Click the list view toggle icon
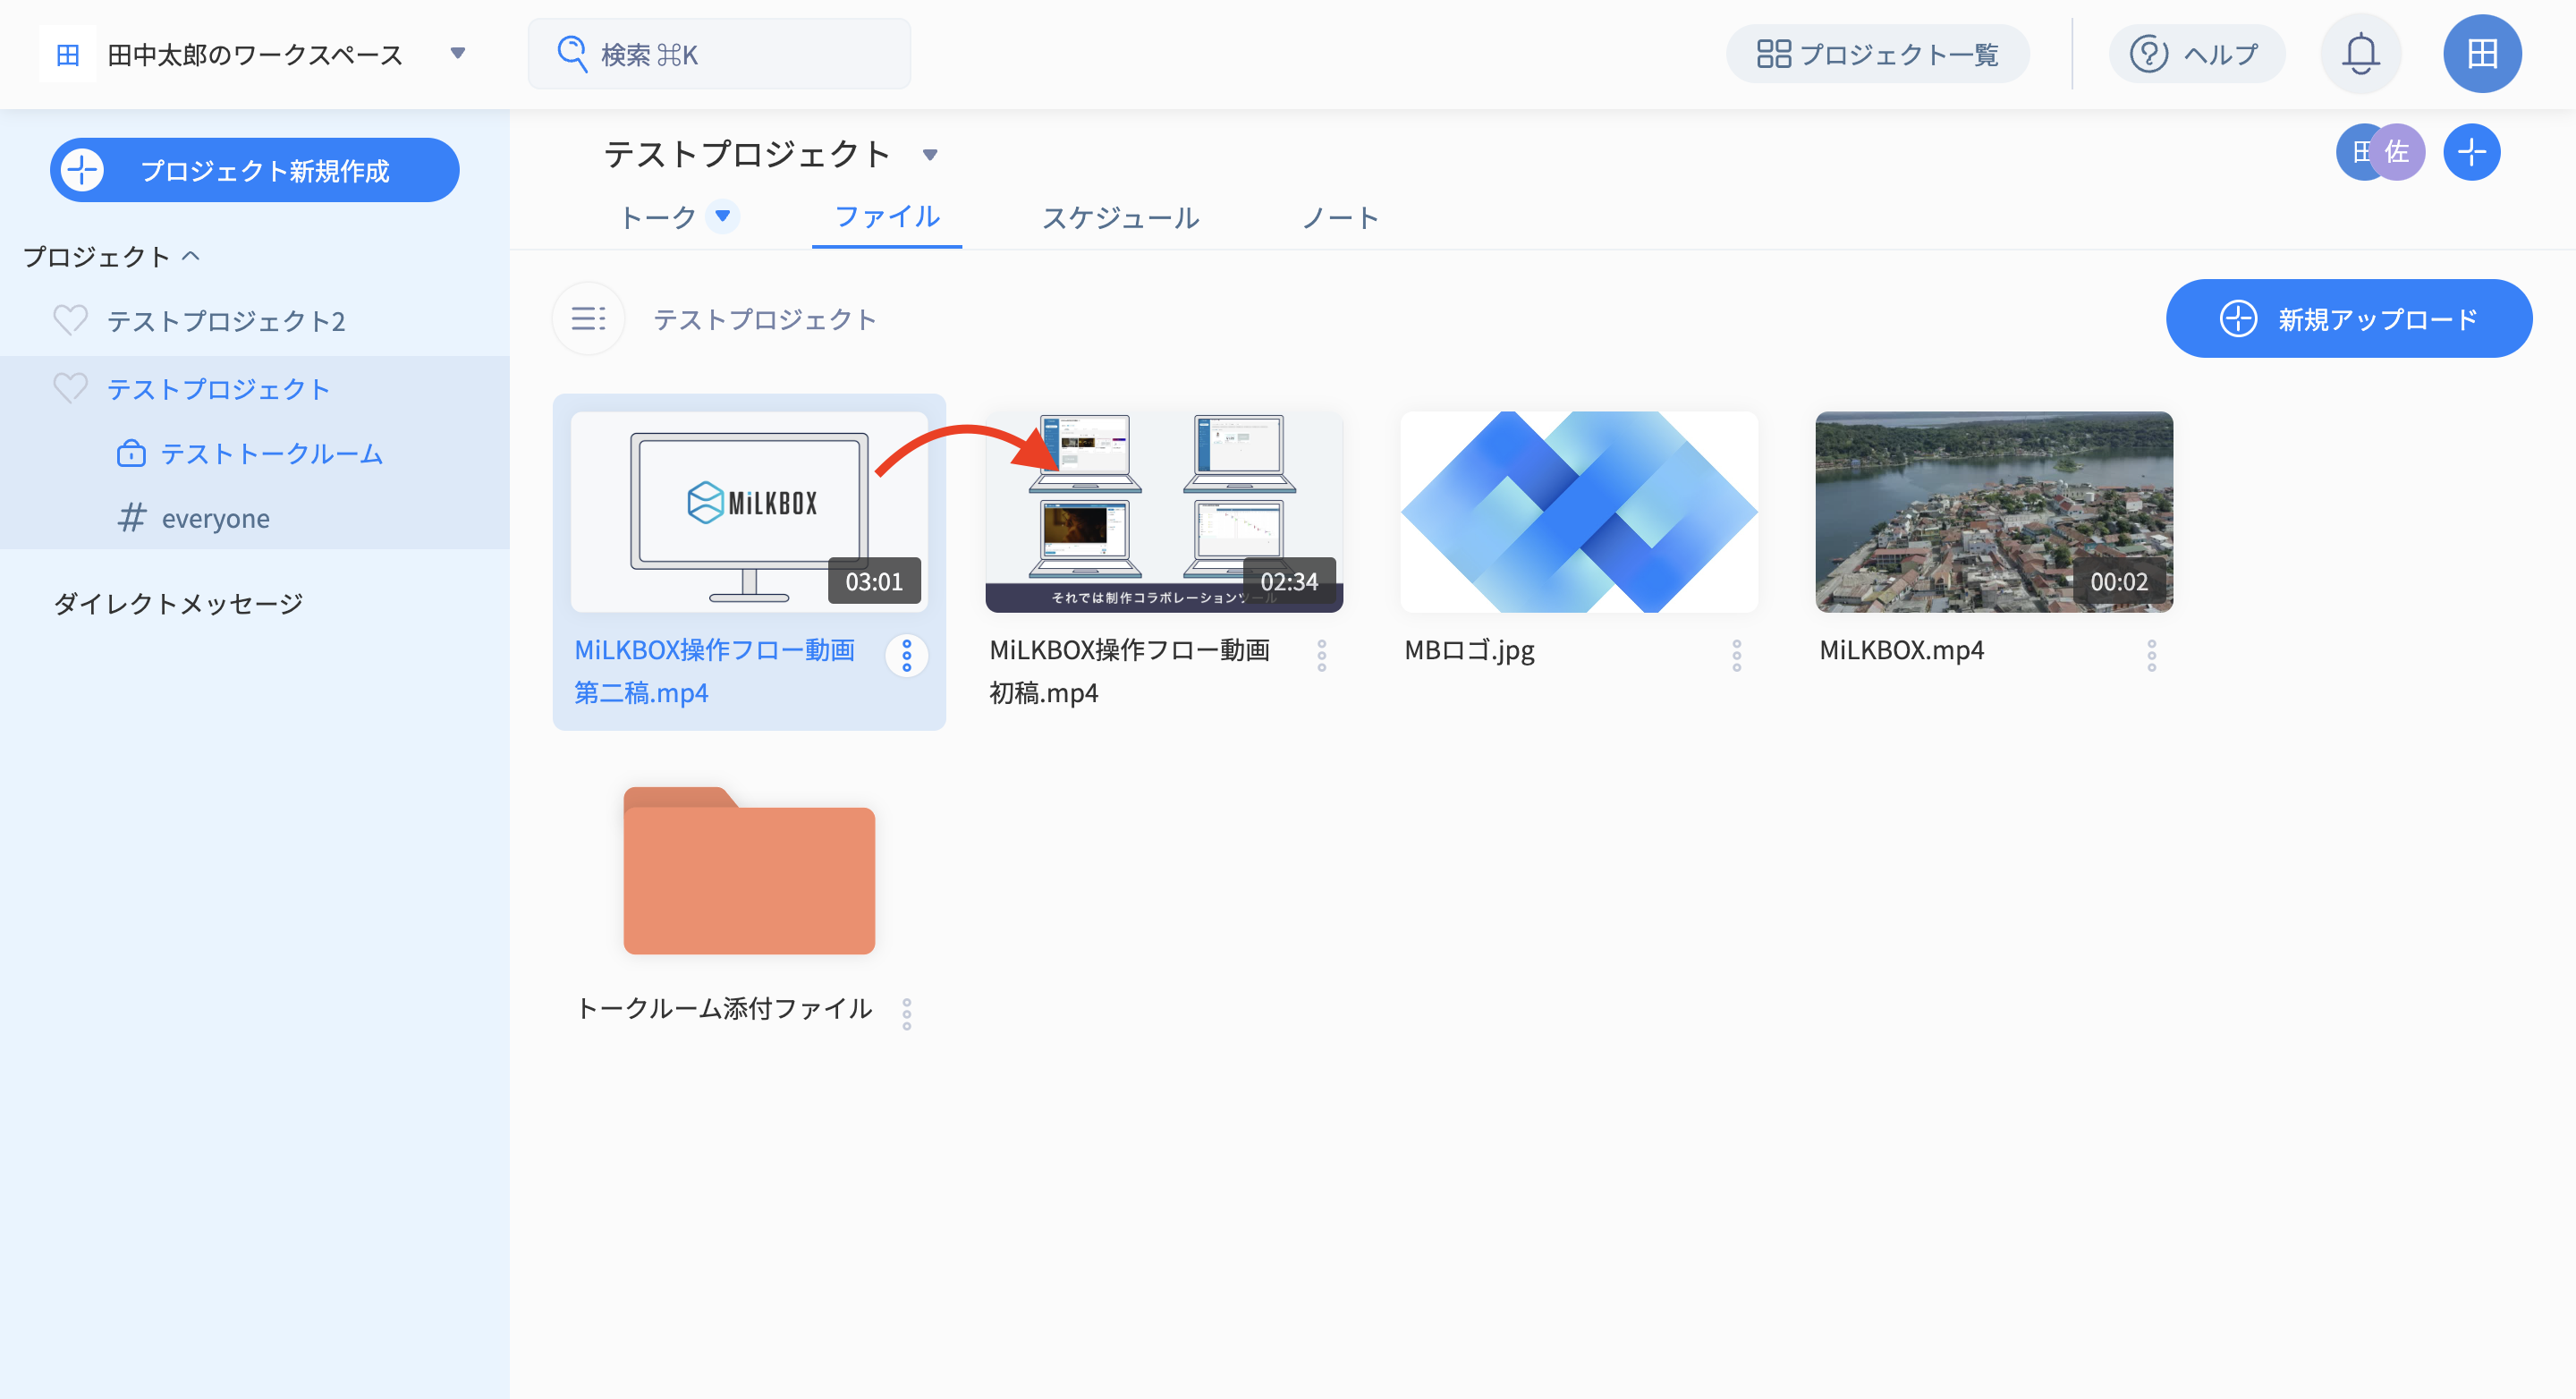 click(588, 319)
